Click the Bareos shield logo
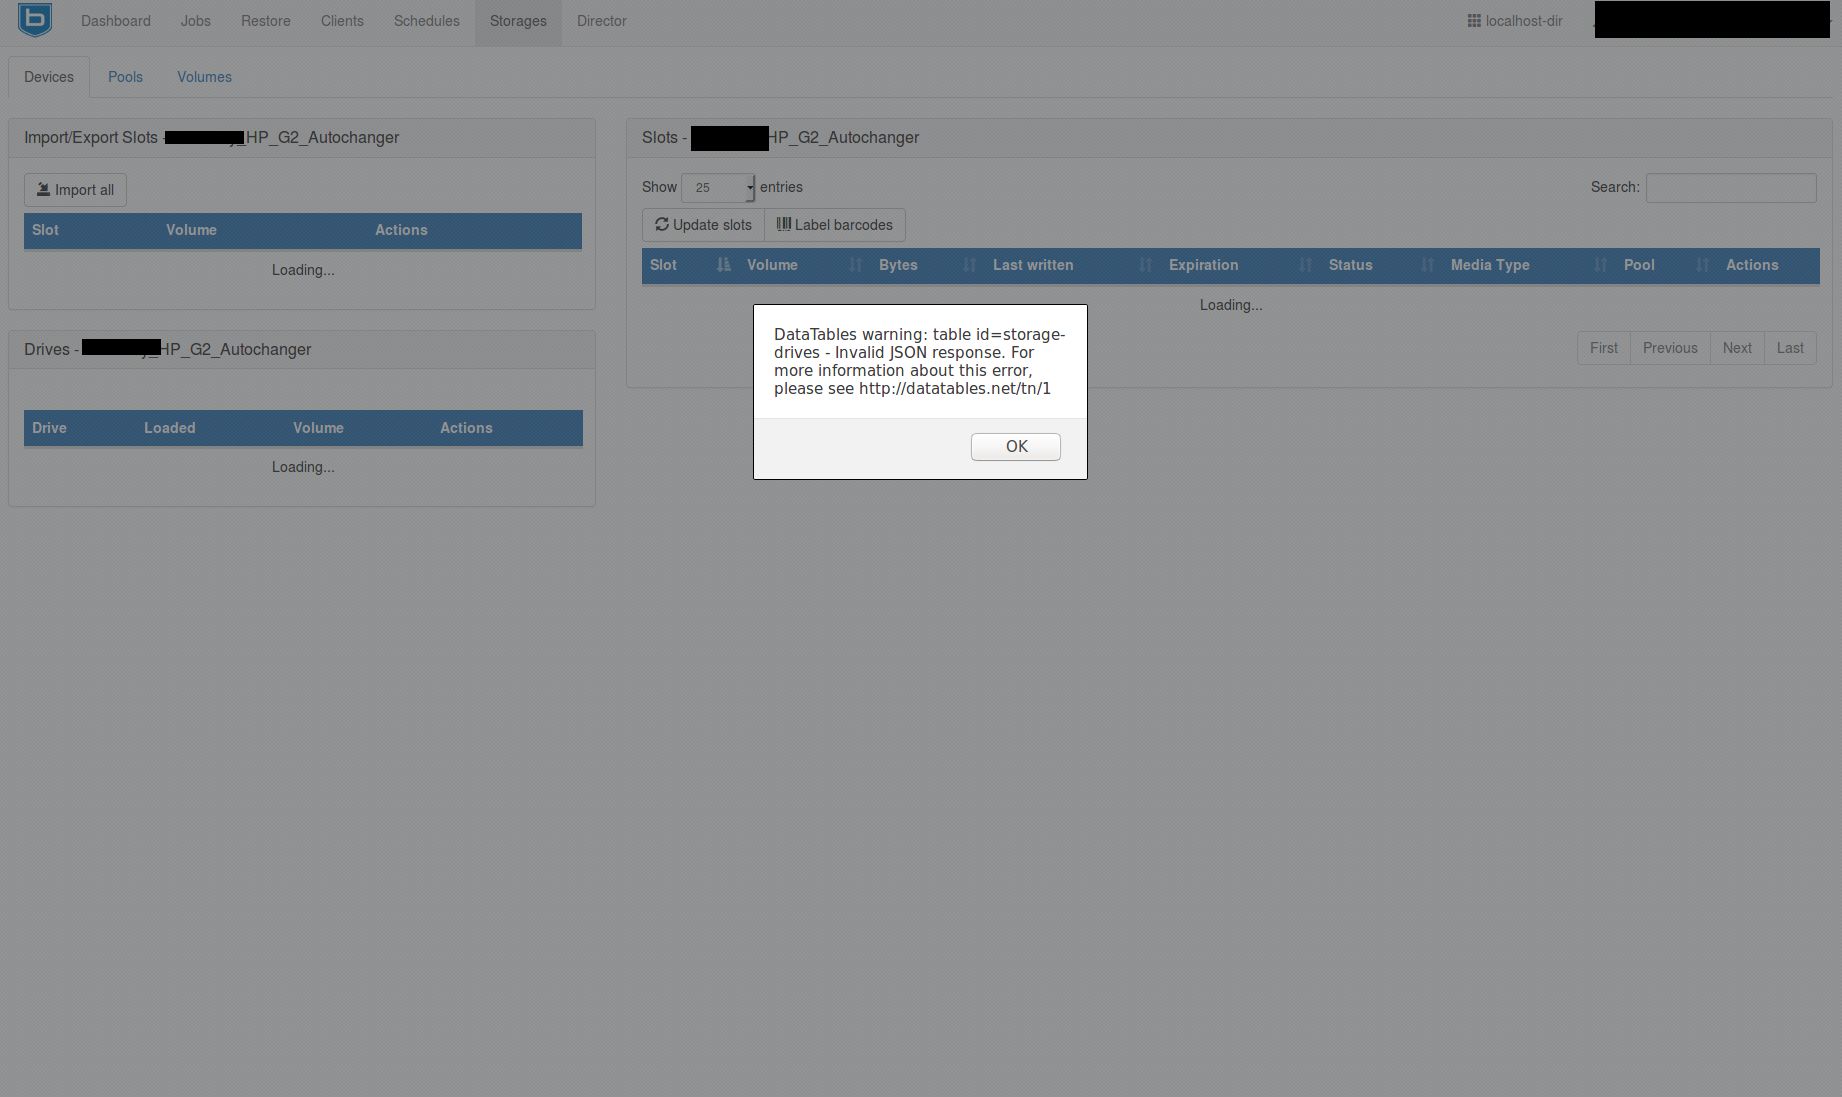The height and width of the screenshot is (1097, 1842). (x=35, y=19)
